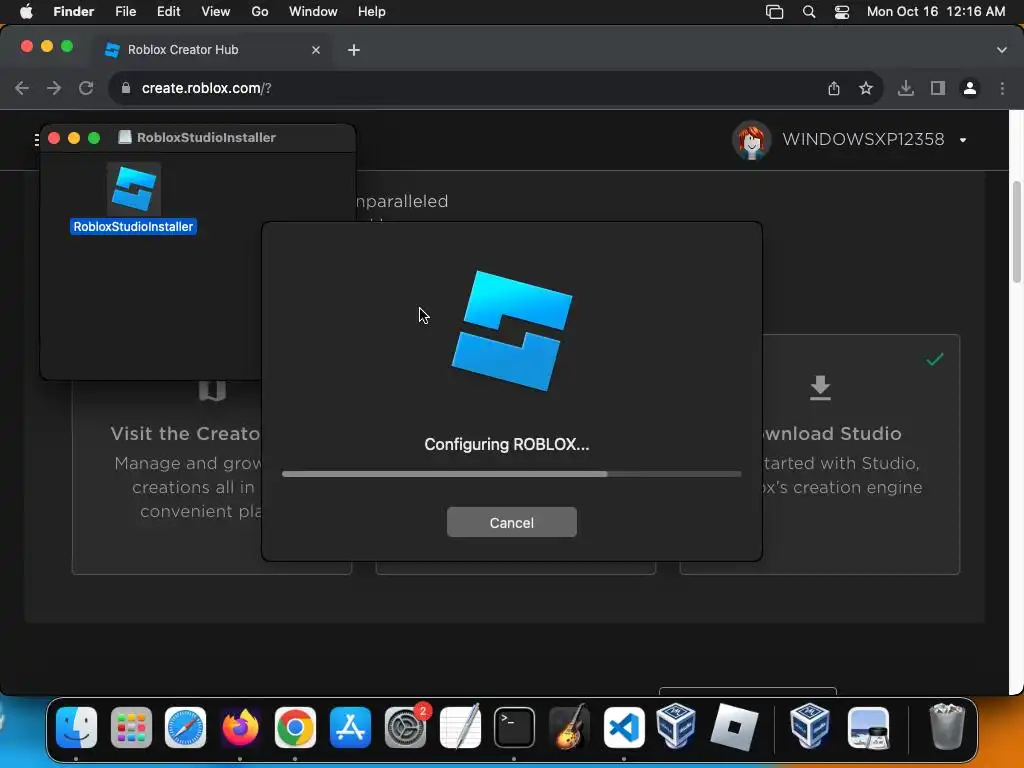Open System Settings from the Dock
Screen dimensions: 1024x768
click(x=405, y=727)
